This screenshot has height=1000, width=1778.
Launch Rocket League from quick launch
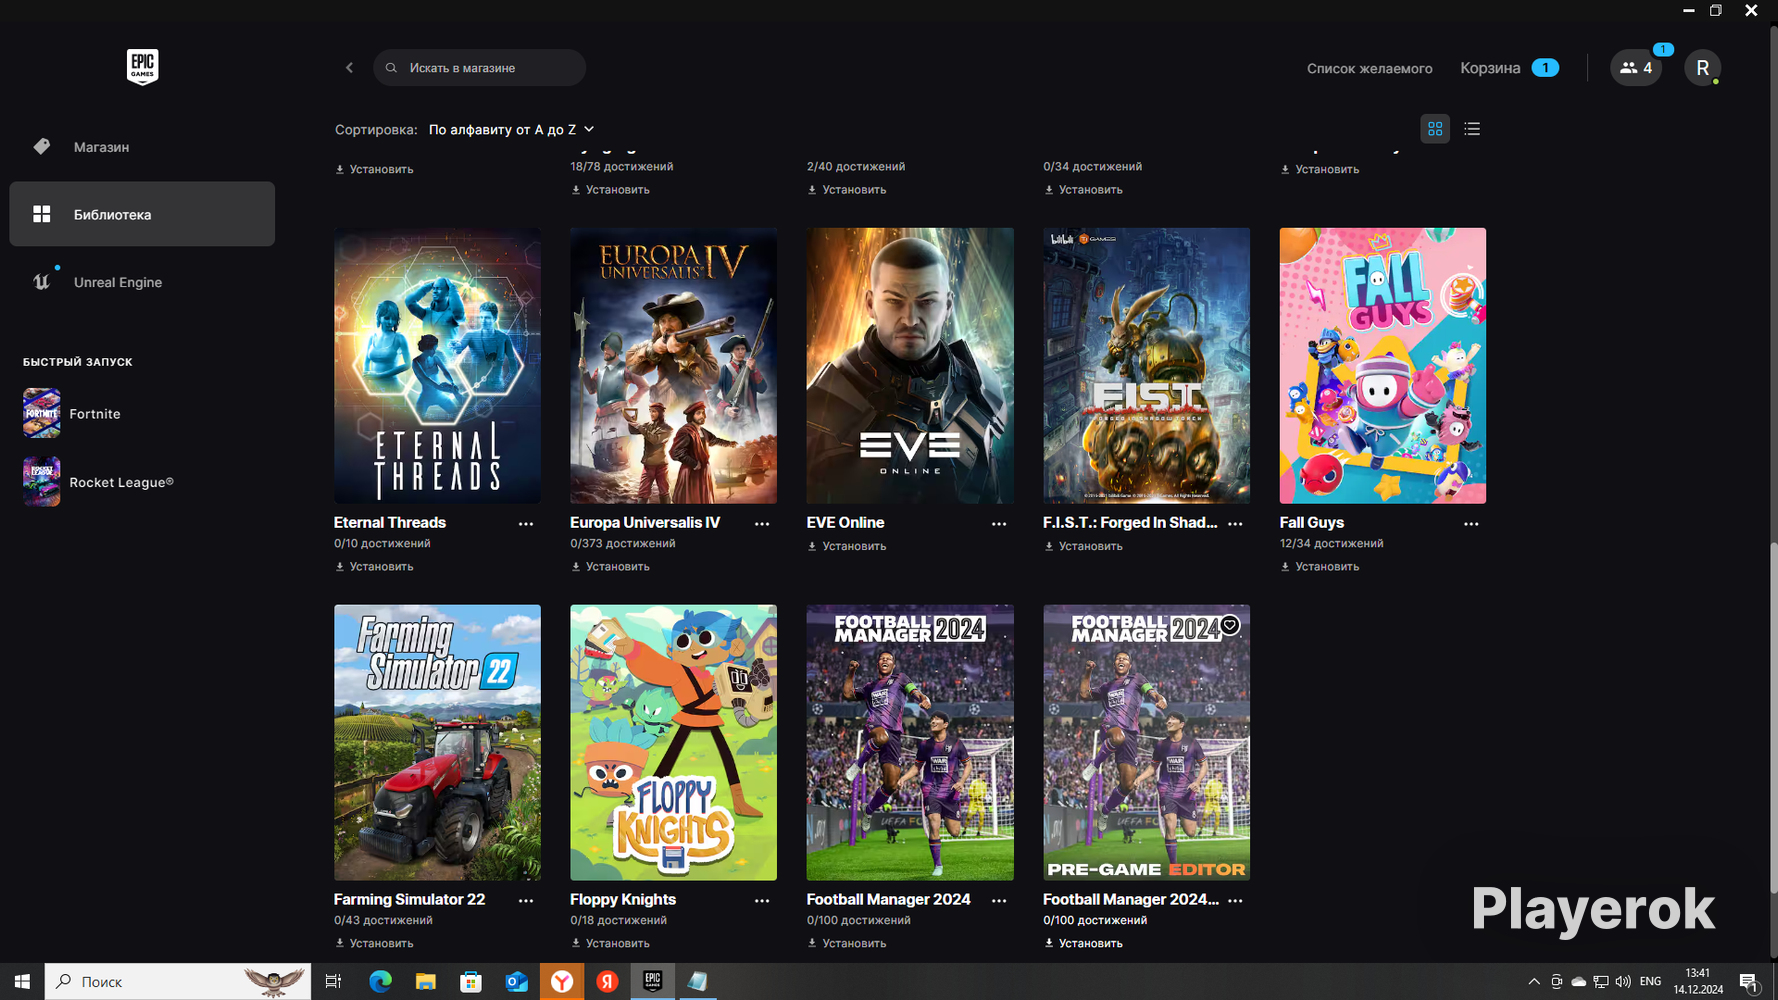(x=42, y=481)
